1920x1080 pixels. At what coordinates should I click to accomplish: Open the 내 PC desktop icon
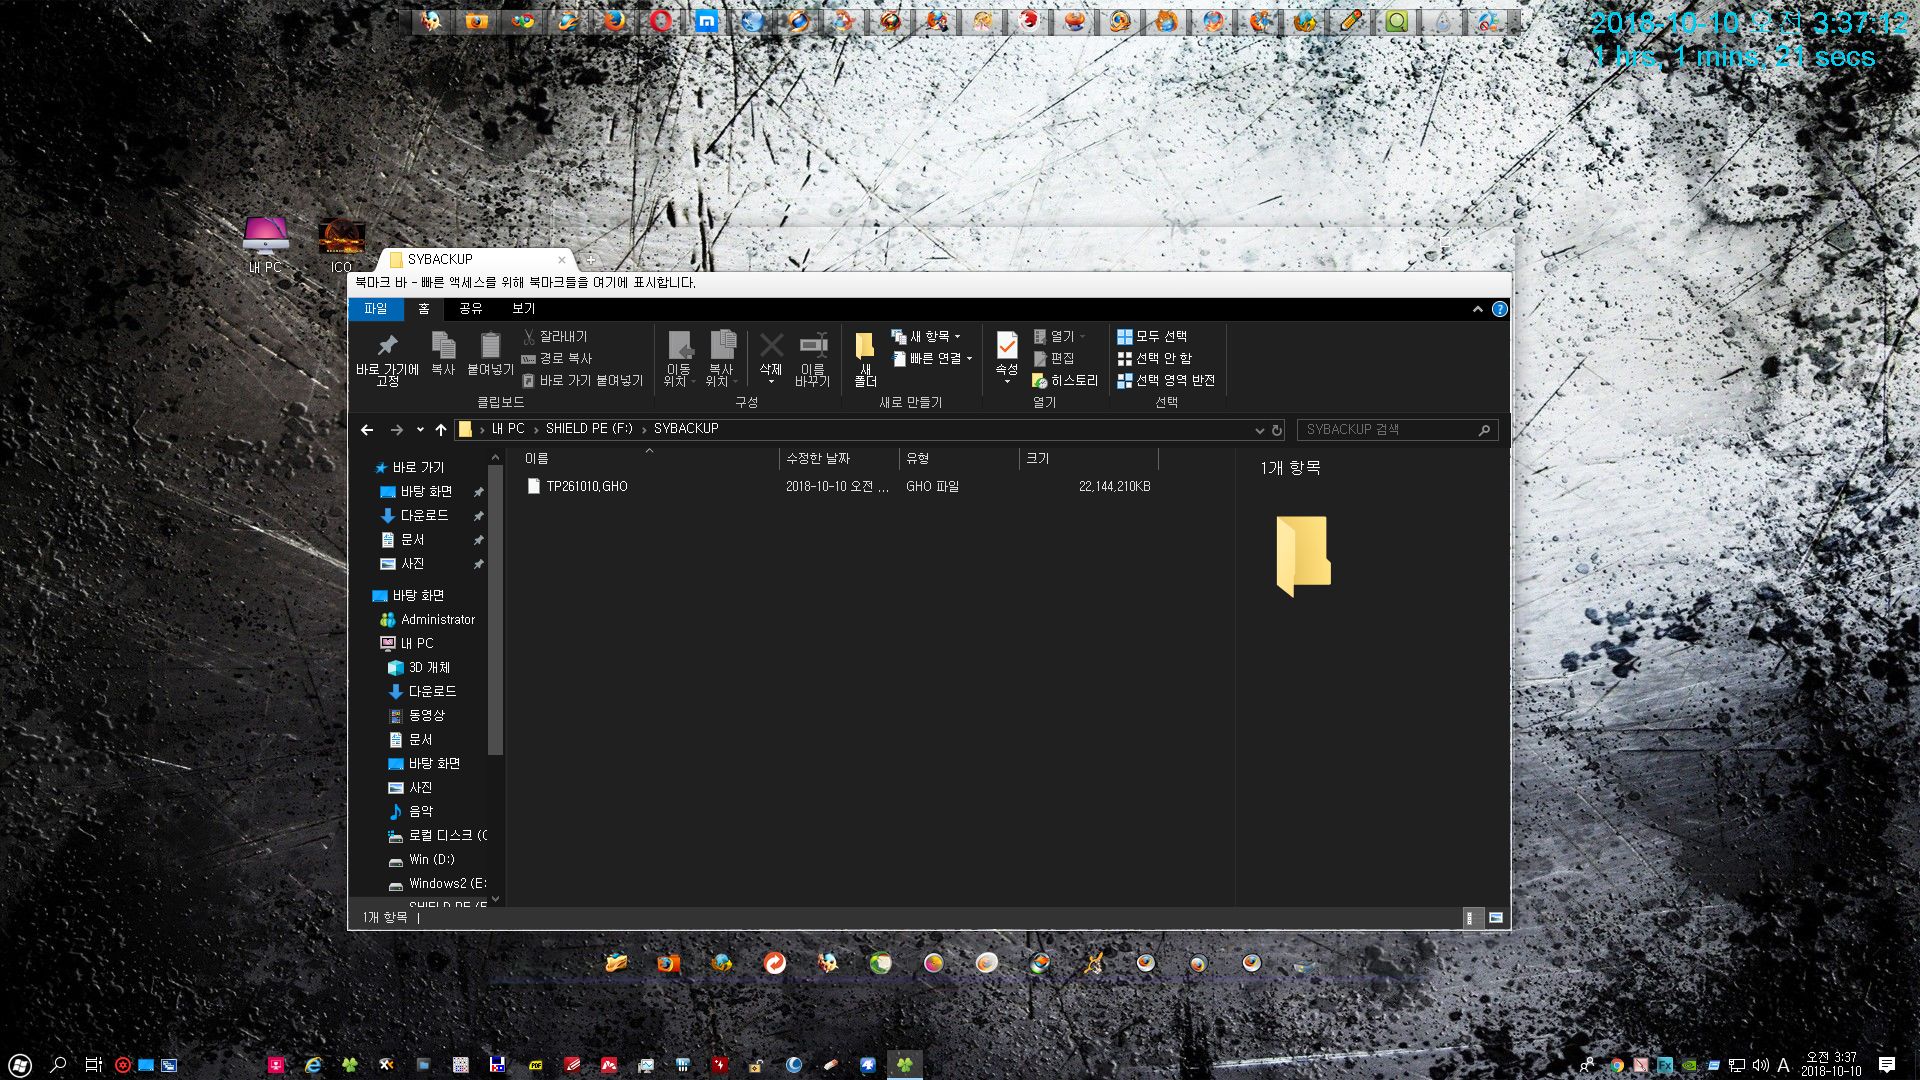[x=266, y=245]
